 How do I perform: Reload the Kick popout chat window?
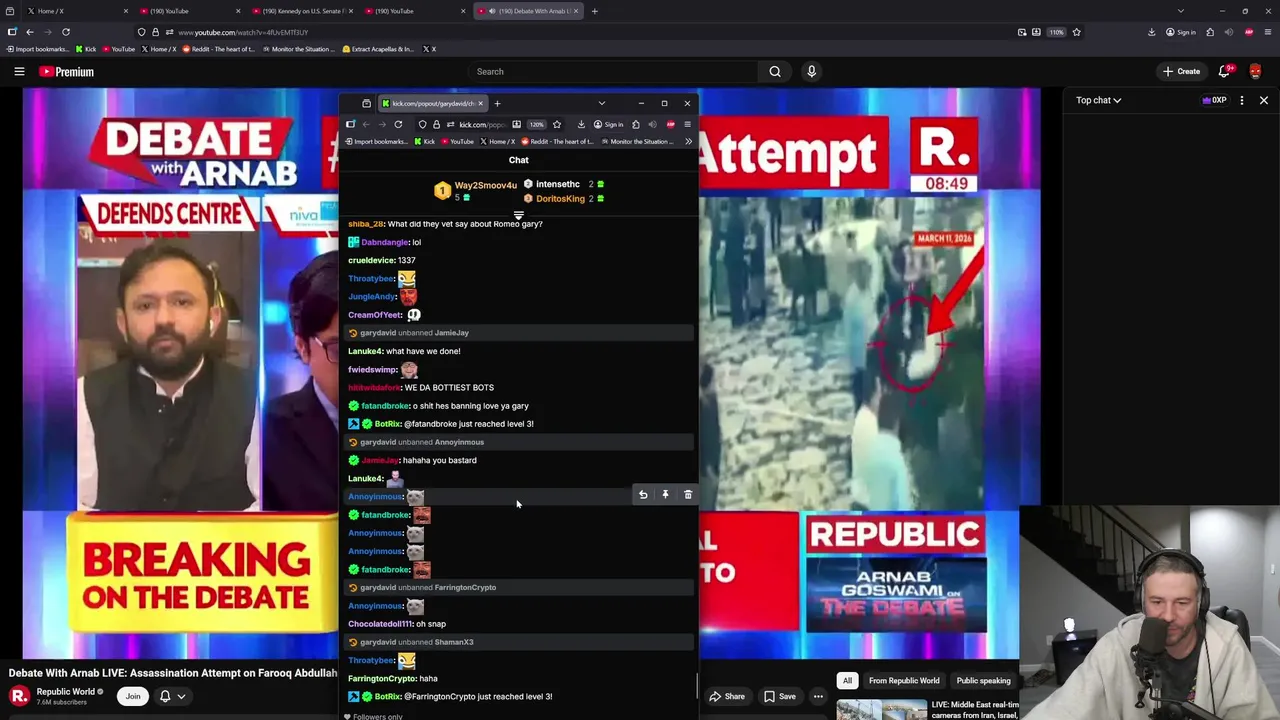[398, 124]
